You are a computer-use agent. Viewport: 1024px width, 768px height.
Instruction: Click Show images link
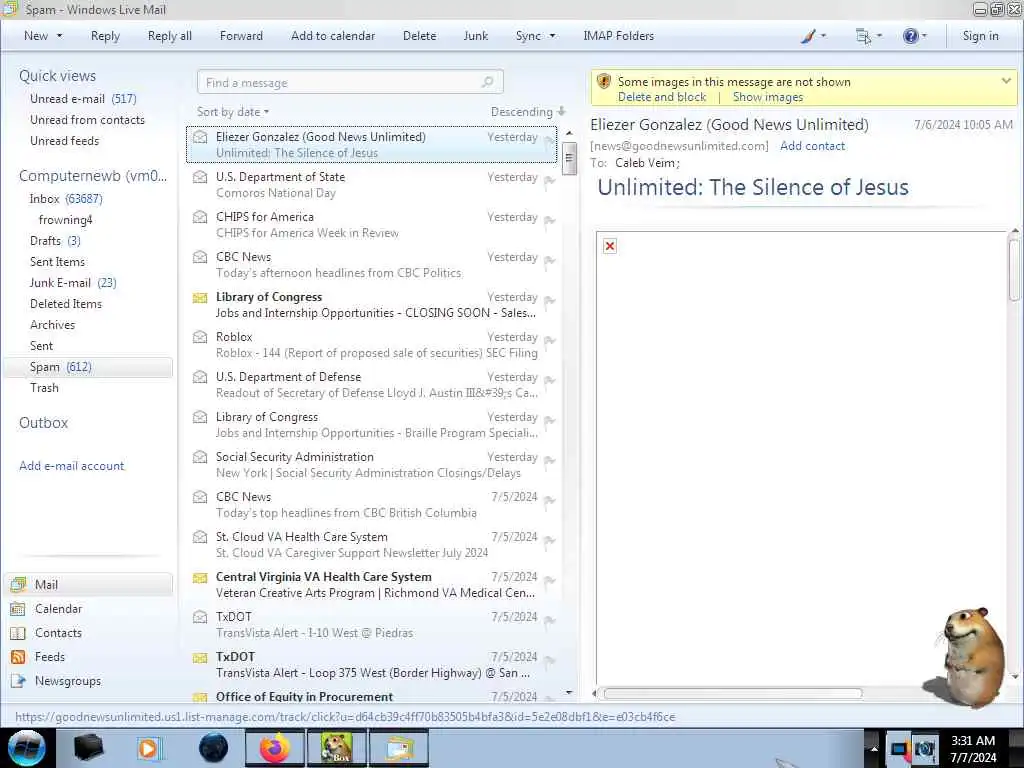click(767, 97)
